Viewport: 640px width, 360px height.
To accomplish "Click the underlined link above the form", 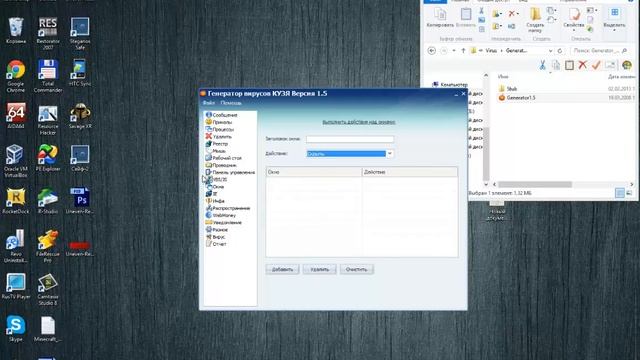I will tap(359, 122).
